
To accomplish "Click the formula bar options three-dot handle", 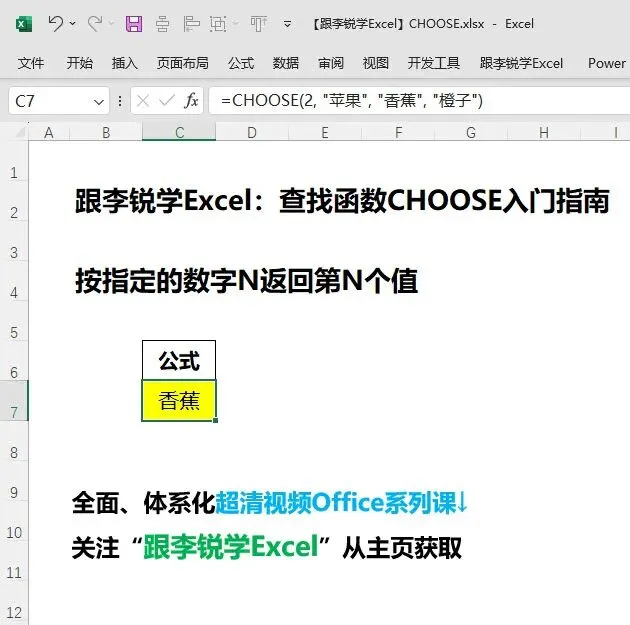I will coord(120,101).
